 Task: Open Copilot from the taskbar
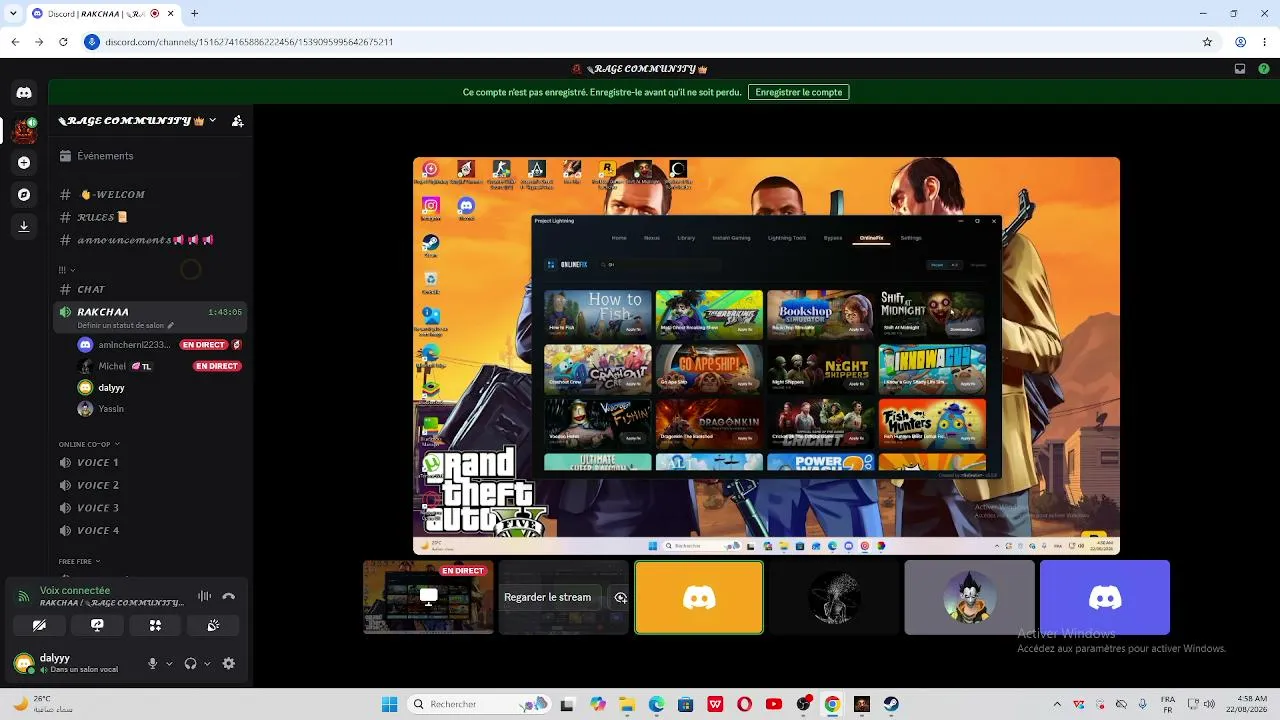pos(598,704)
